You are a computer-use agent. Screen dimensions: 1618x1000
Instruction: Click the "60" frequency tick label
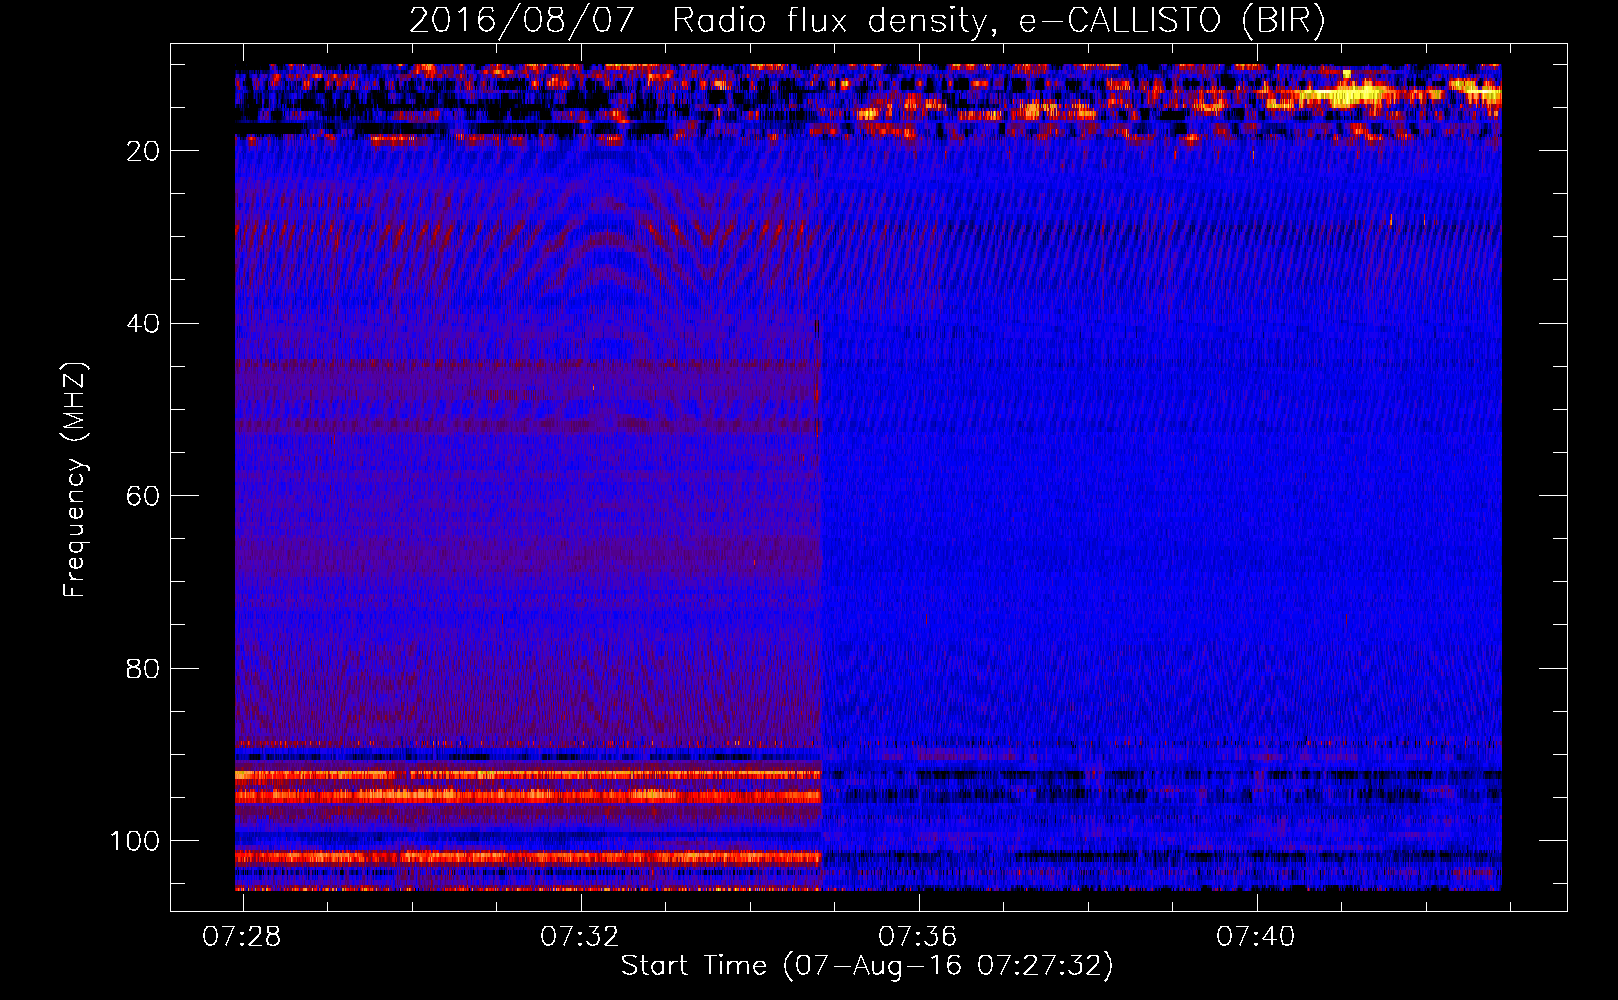click(x=144, y=496)
